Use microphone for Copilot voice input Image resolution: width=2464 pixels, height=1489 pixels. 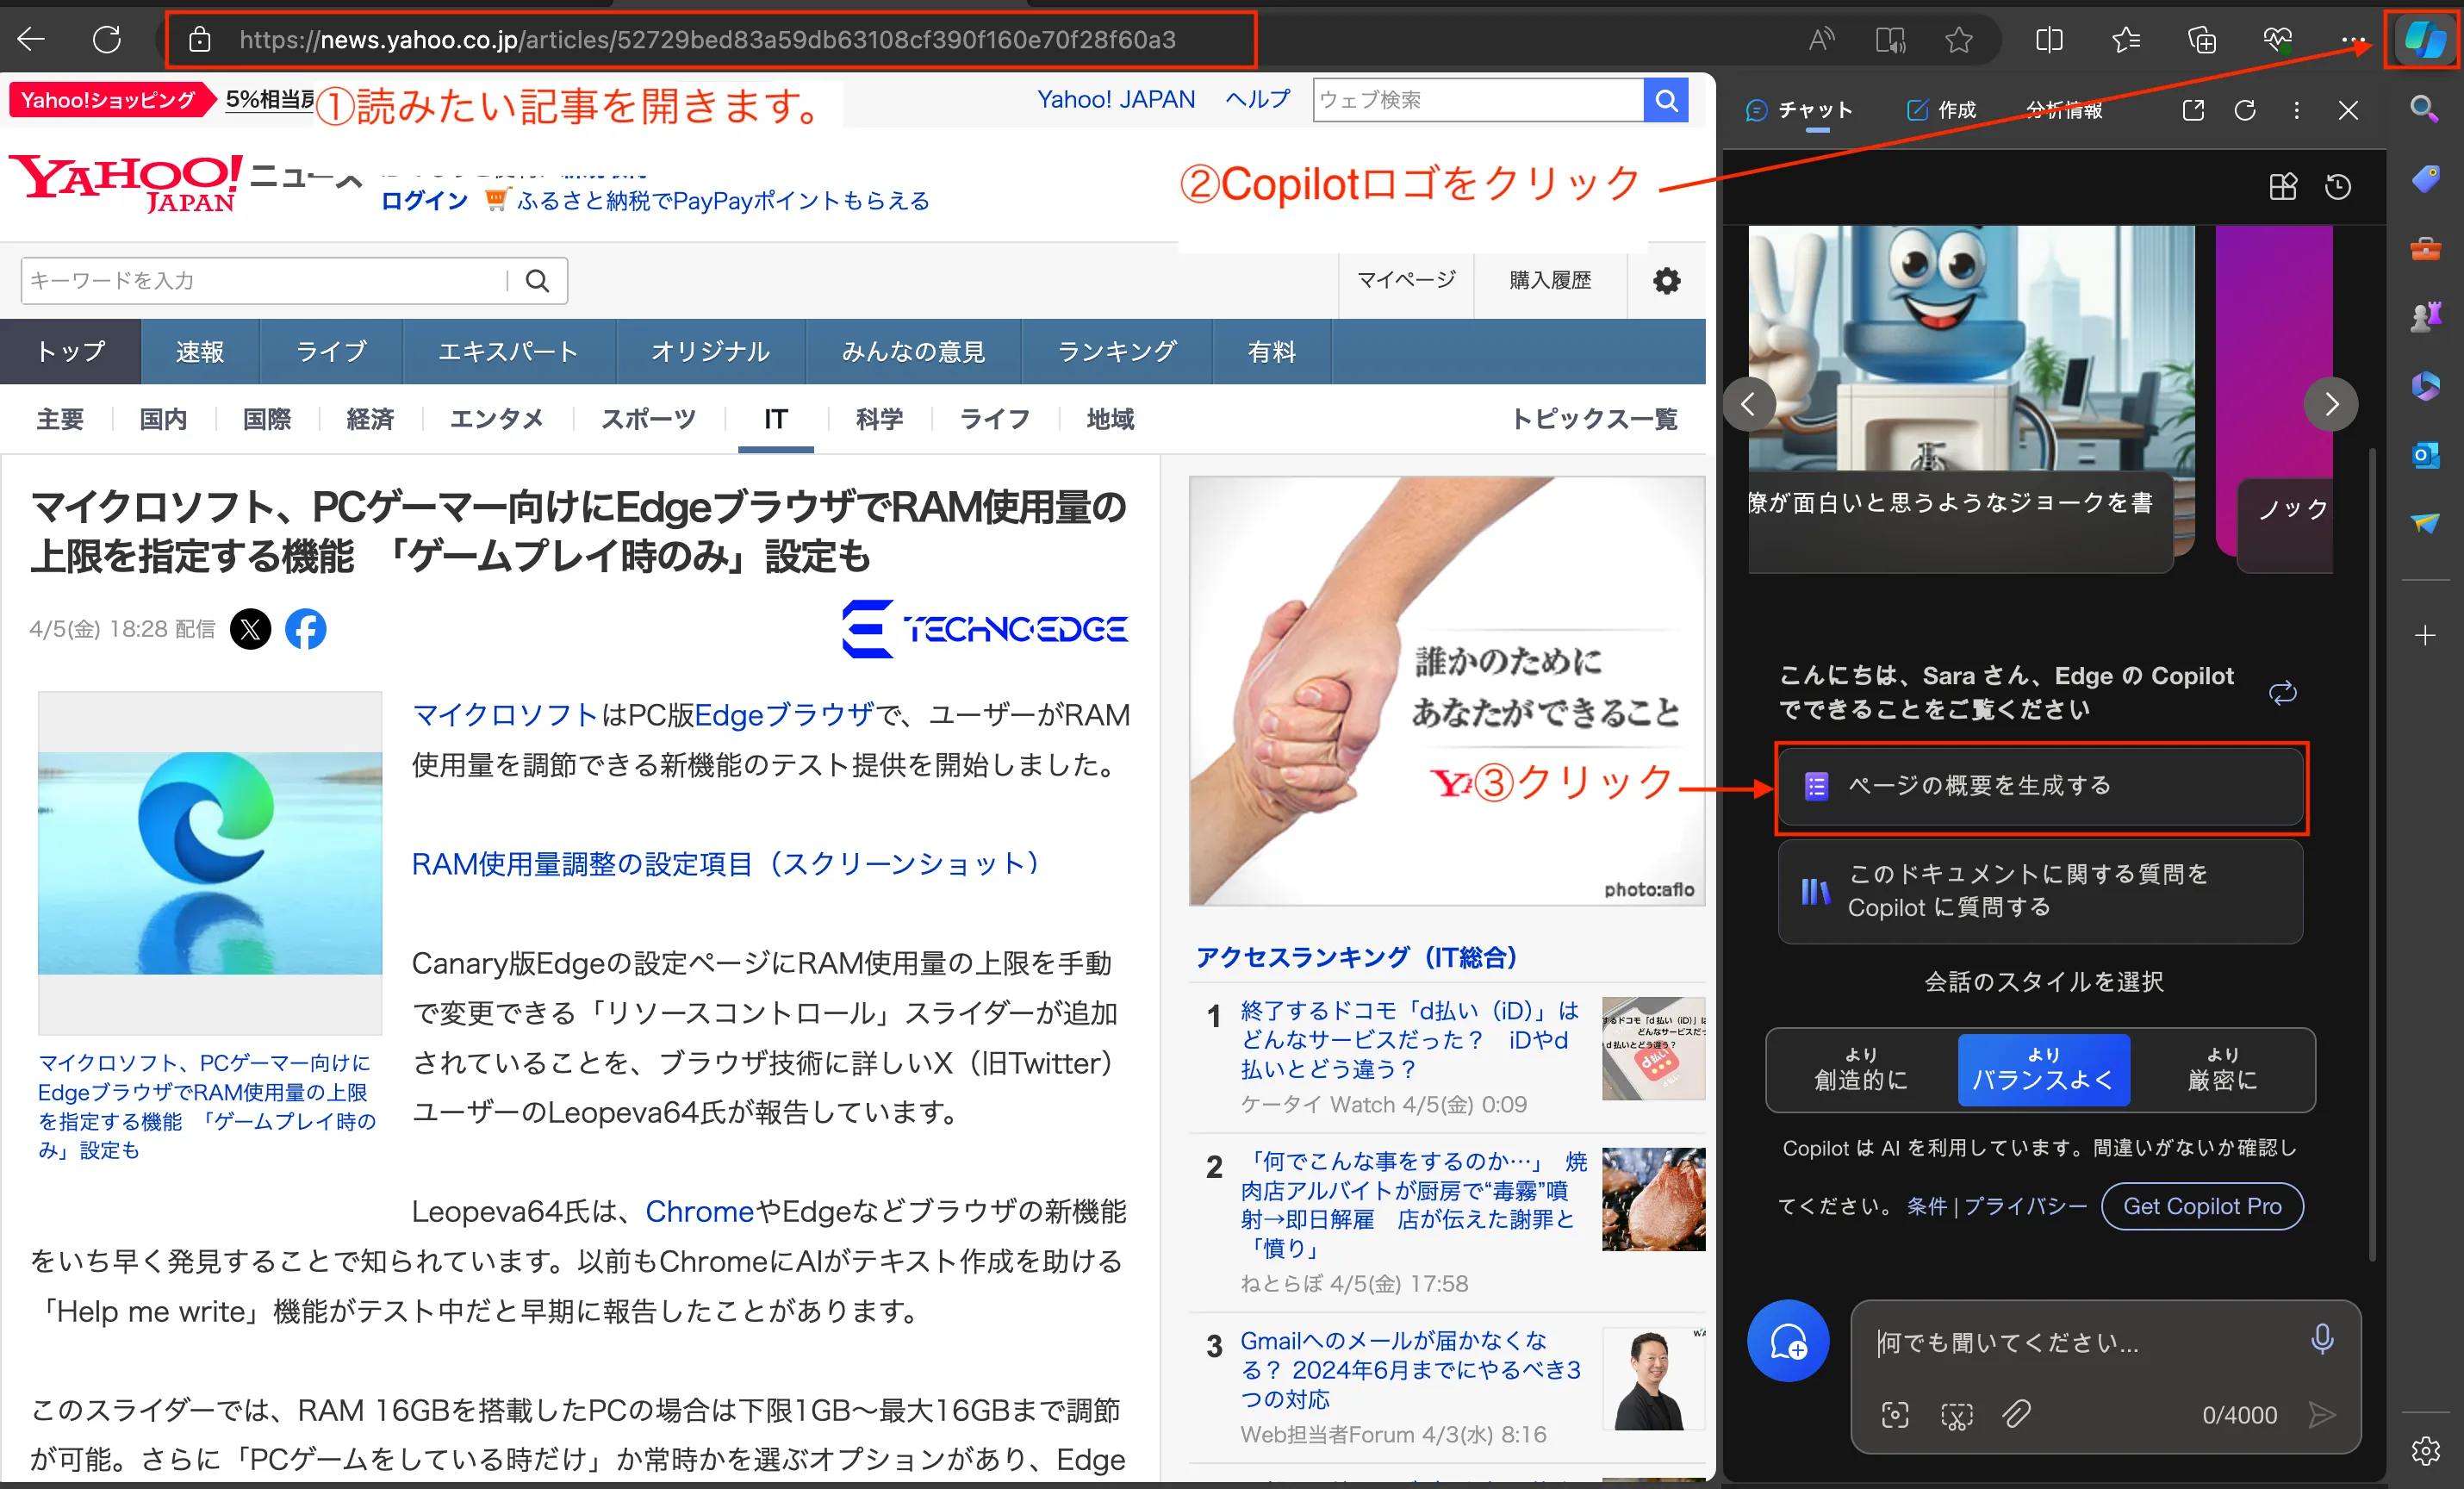tap(2322, 1338)
